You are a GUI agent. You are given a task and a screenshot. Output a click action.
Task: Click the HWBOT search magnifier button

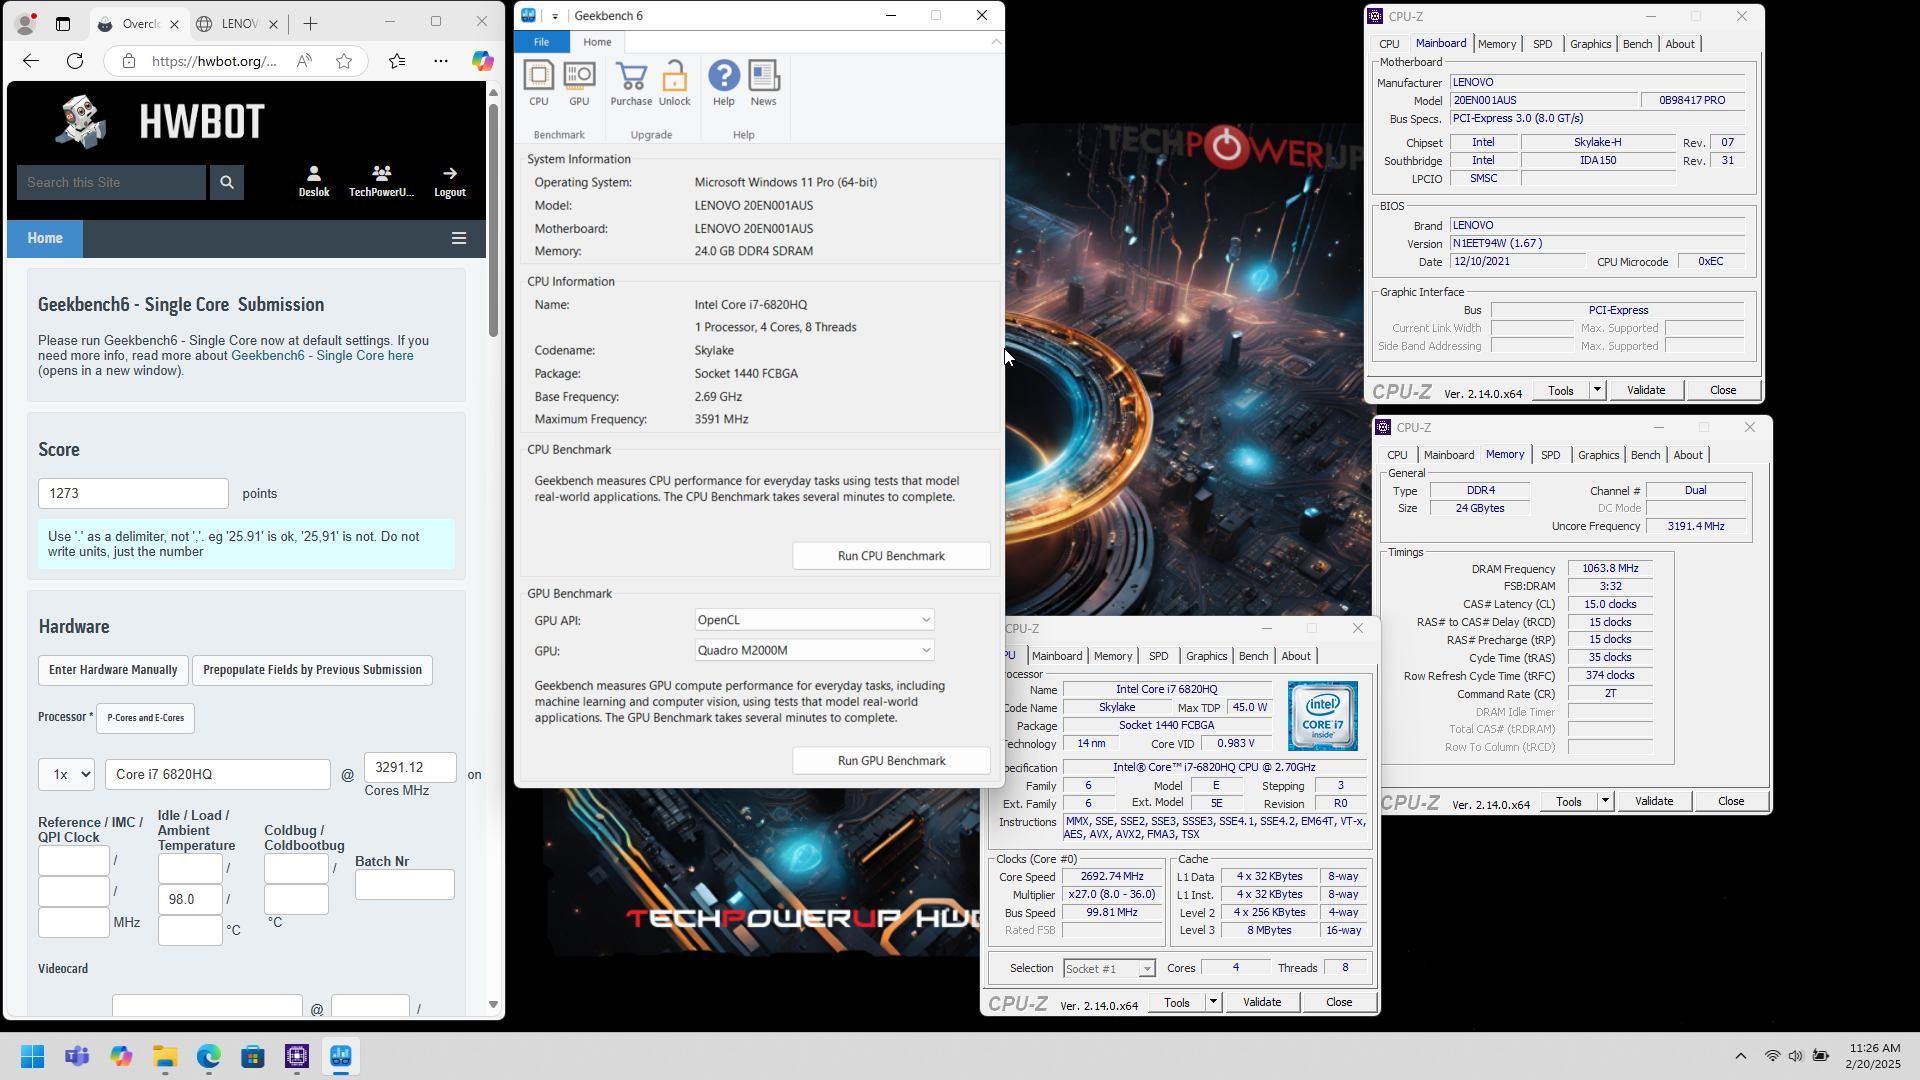pos(227,182)
